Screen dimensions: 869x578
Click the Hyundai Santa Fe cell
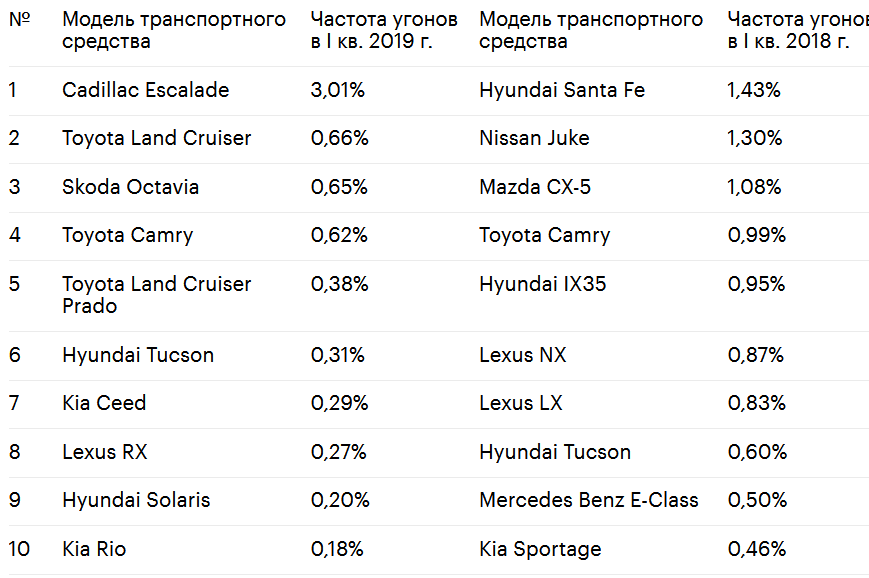click(x=562, y=90)
